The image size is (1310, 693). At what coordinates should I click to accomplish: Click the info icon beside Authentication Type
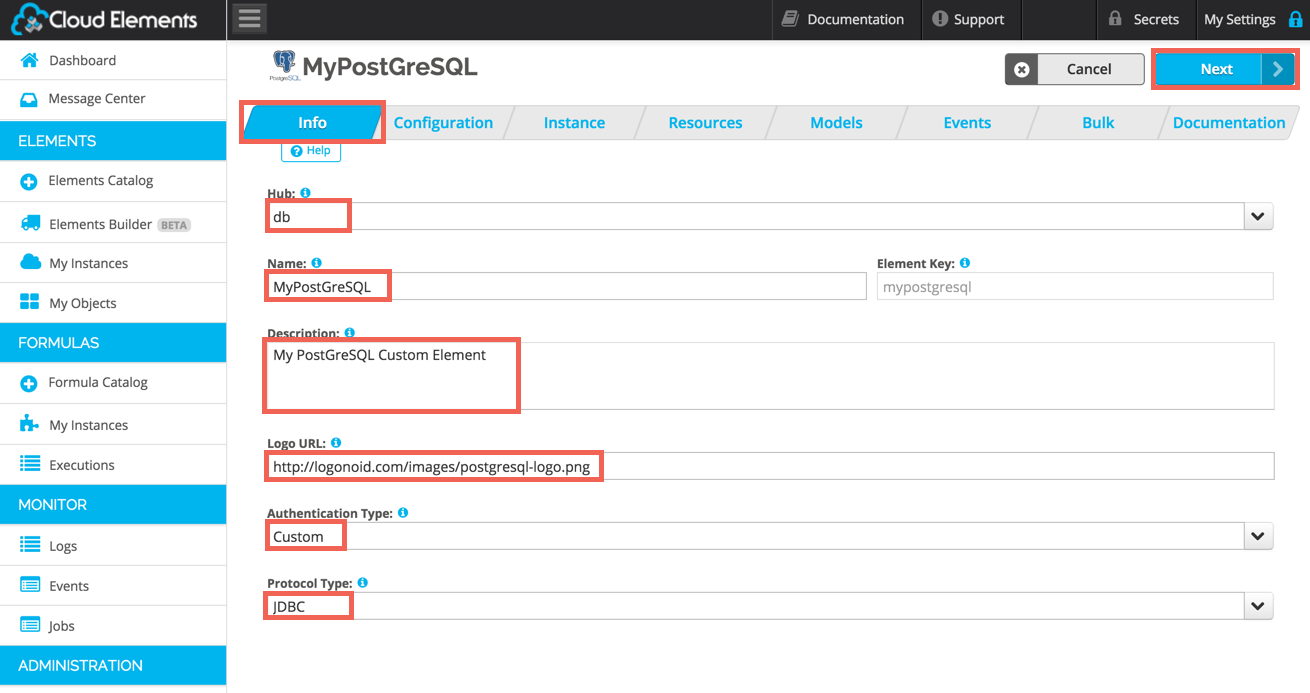[x=403, y=513]
